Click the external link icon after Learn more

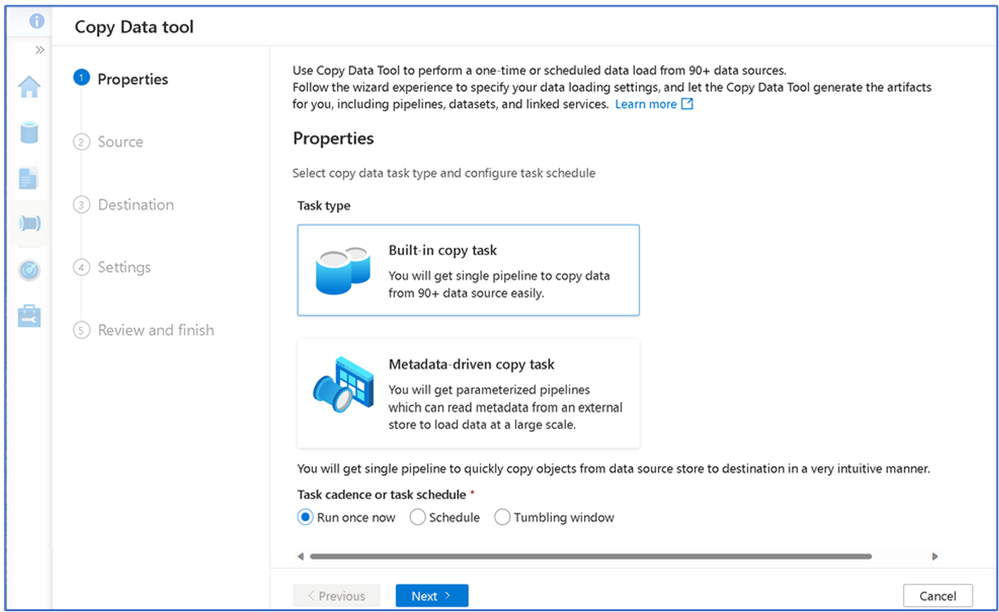pos(687,104)
